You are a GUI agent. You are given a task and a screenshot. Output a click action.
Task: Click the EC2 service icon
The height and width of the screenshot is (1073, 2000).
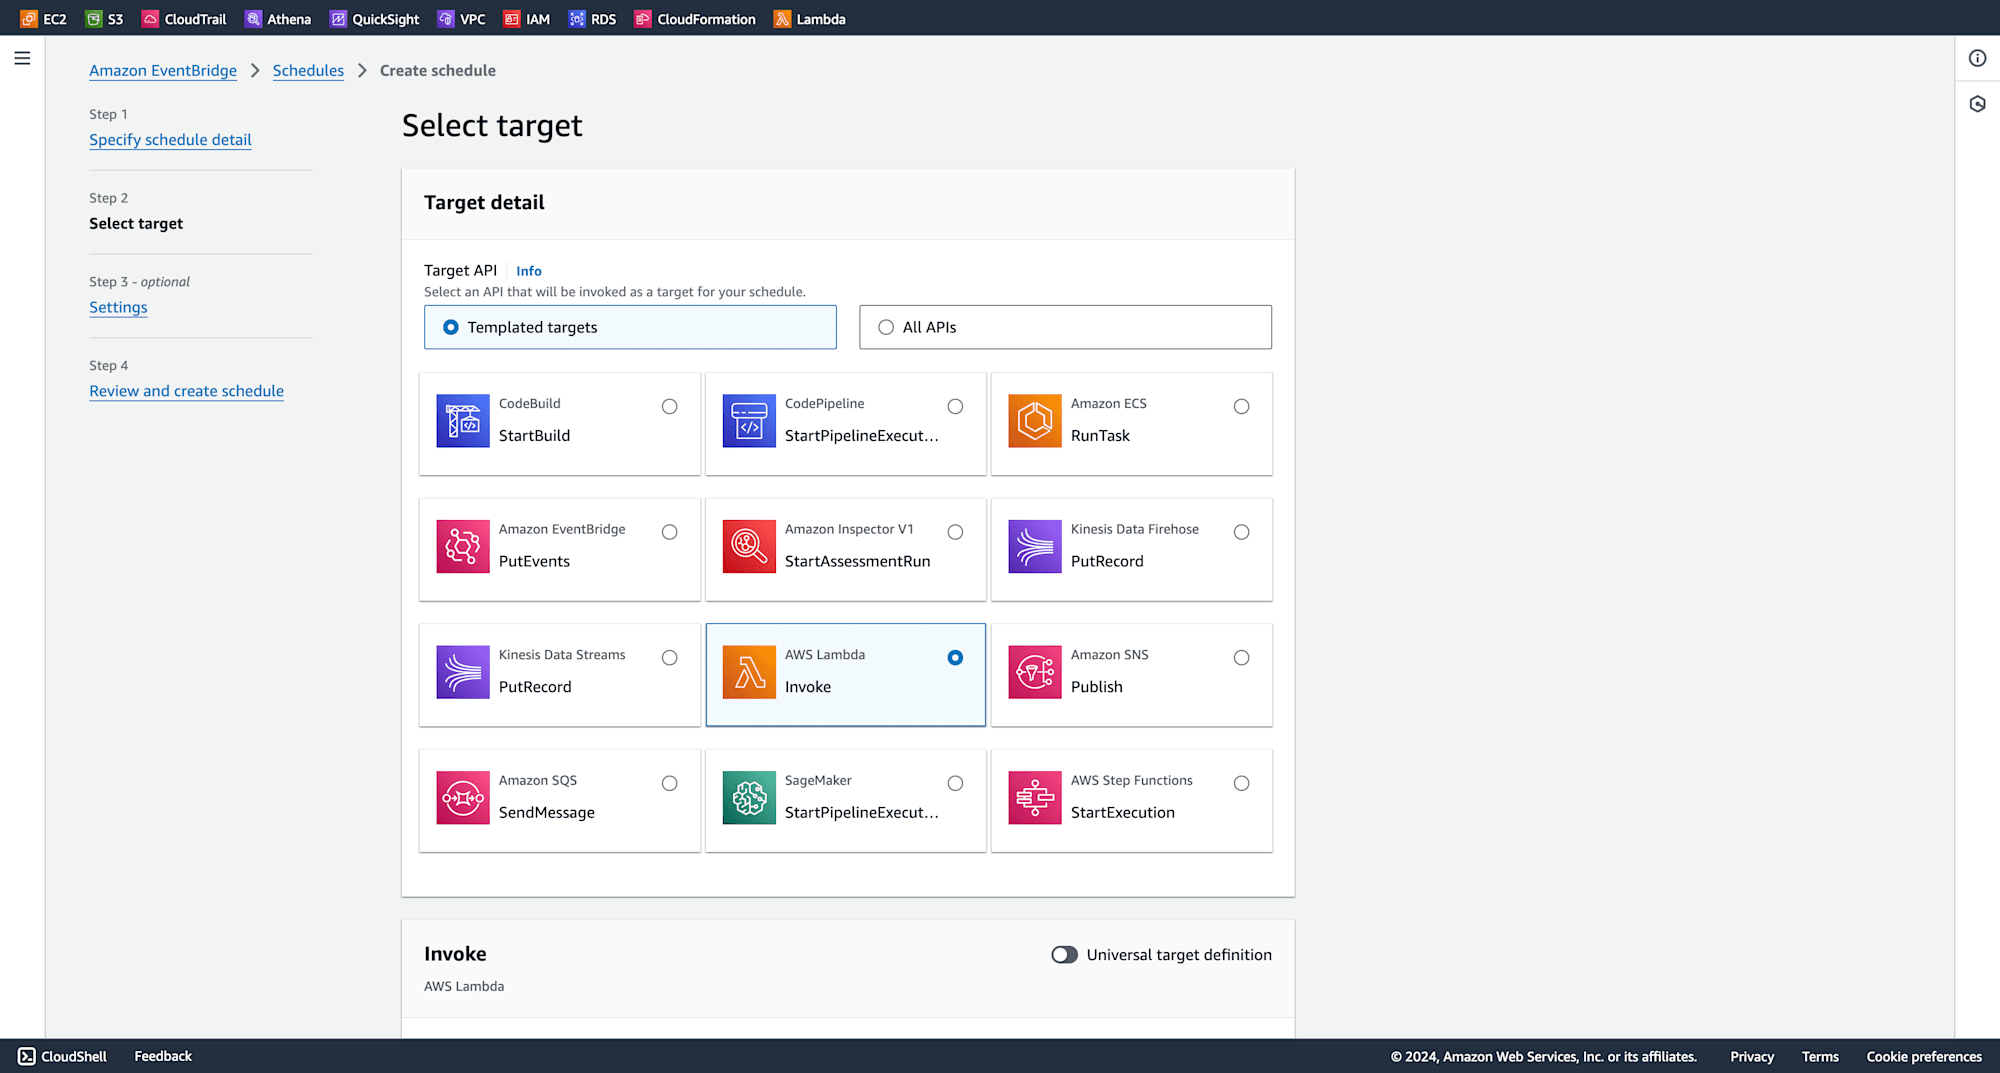tap(29, 19)
